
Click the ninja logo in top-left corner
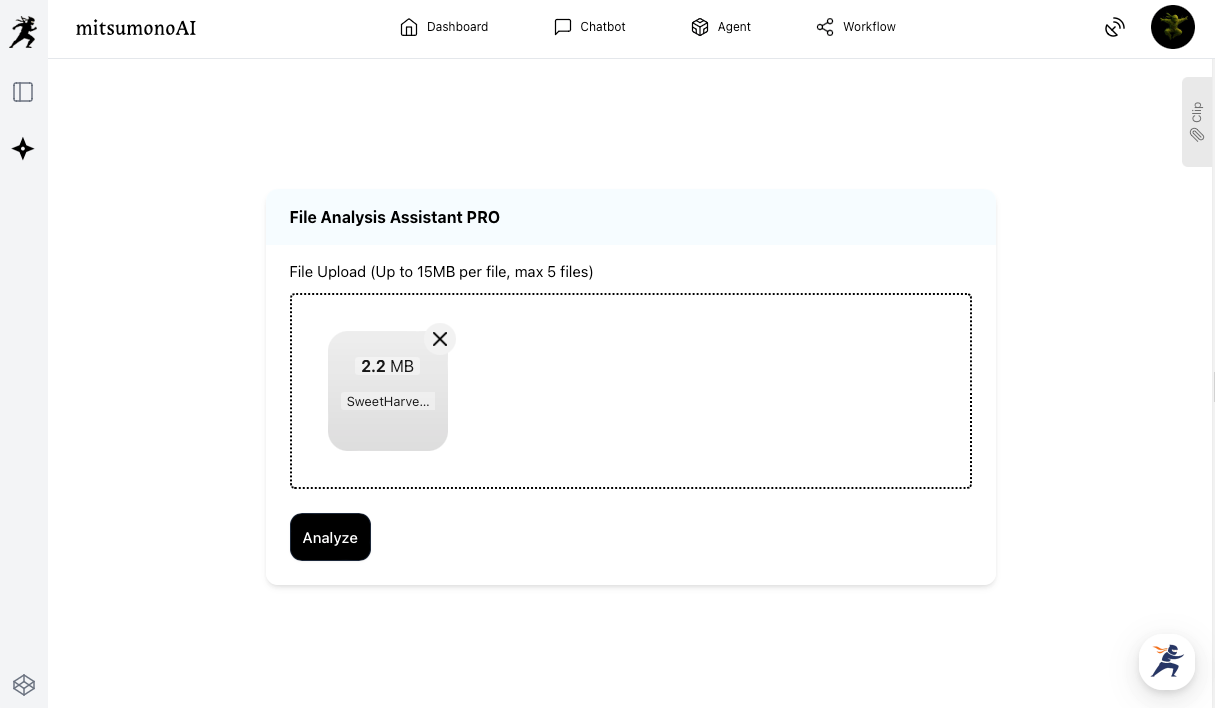(x=23, y=31)
